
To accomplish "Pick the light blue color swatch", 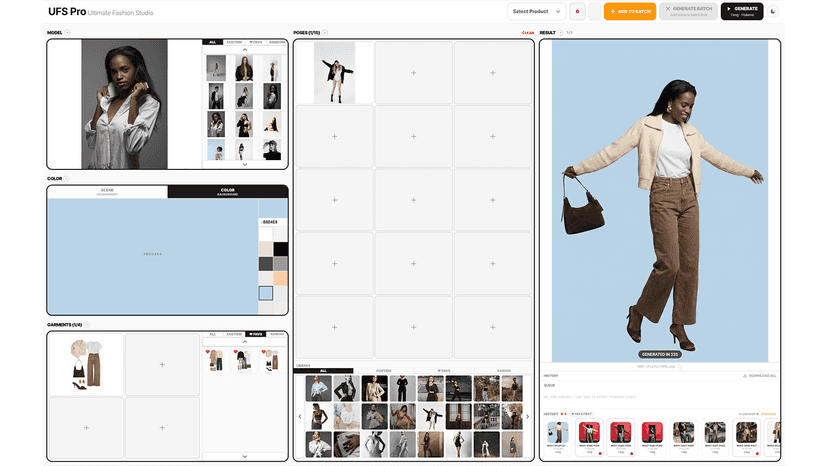I will (x=266, y=293).
